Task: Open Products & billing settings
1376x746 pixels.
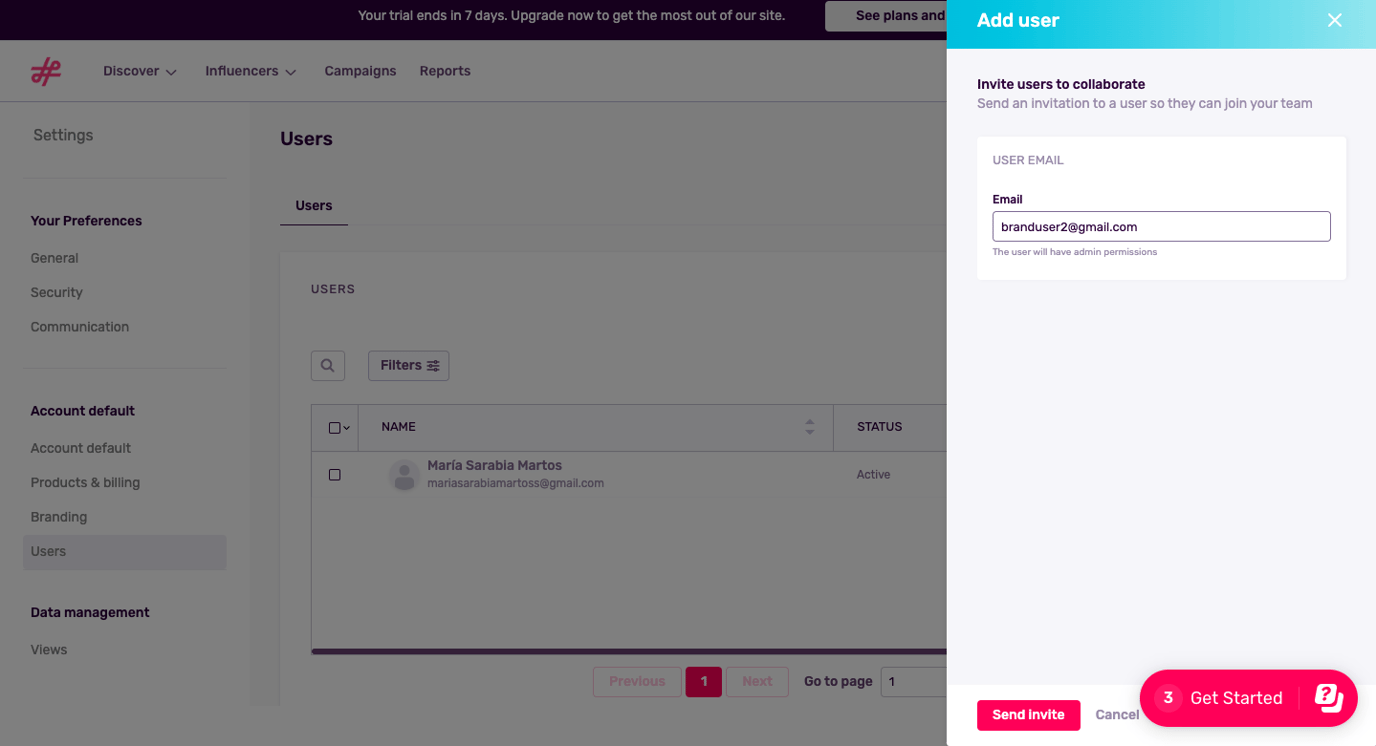Action: 85,483
